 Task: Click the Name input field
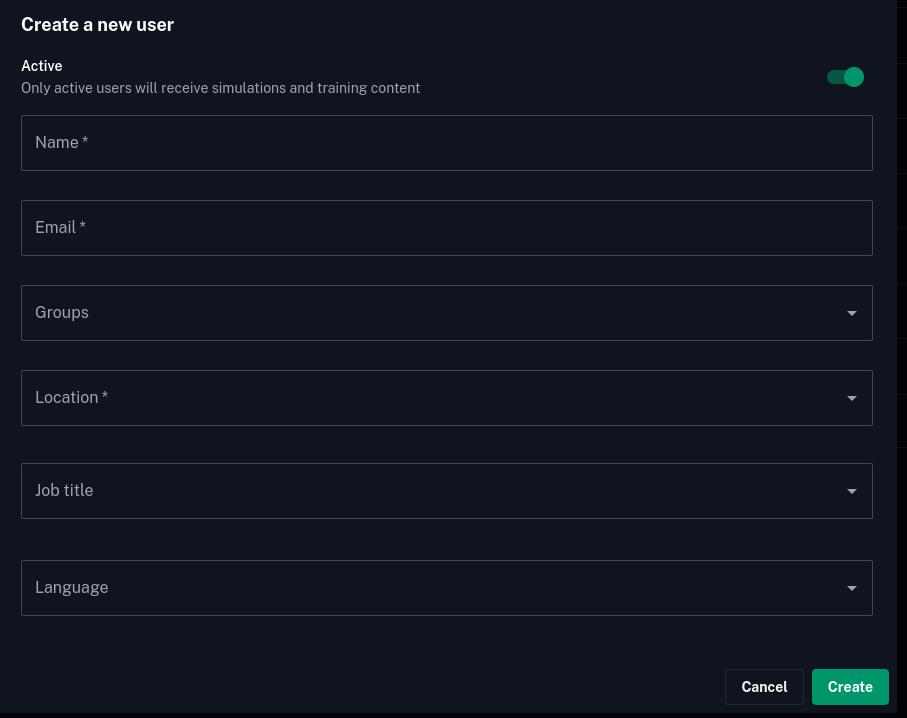[447, 142]
